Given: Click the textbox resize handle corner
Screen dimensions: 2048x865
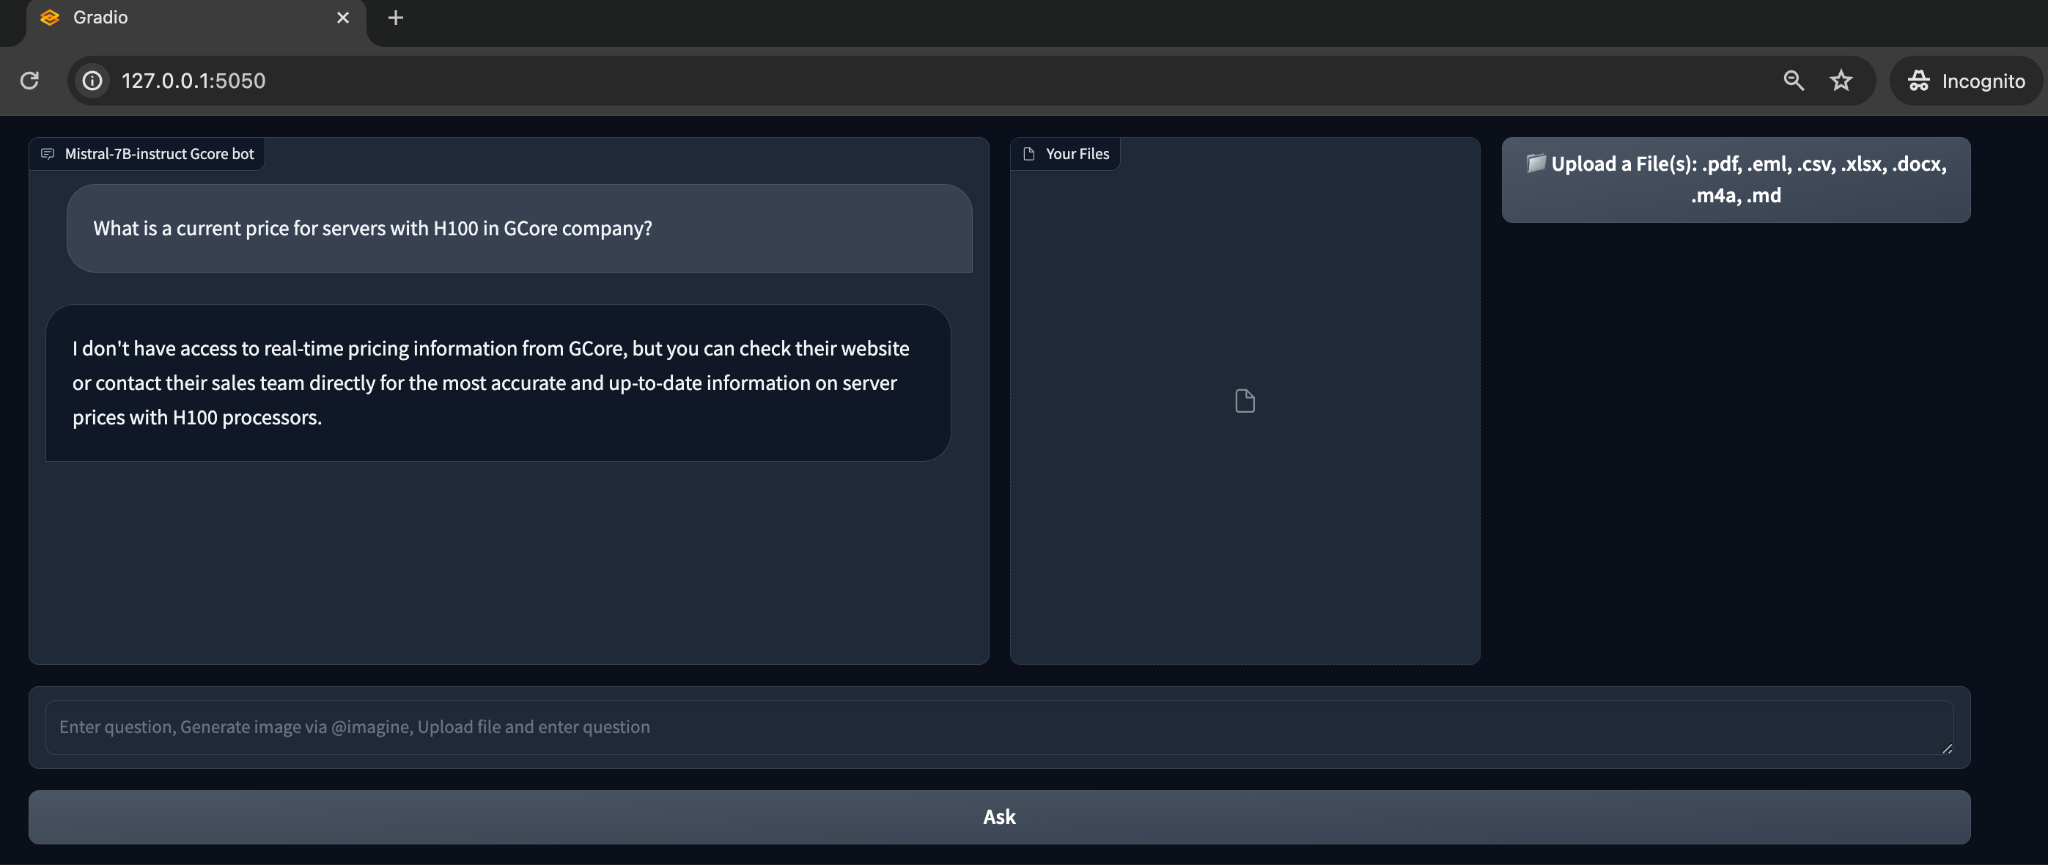Looking at the screenshot, I should click(x=1946, y=748).
